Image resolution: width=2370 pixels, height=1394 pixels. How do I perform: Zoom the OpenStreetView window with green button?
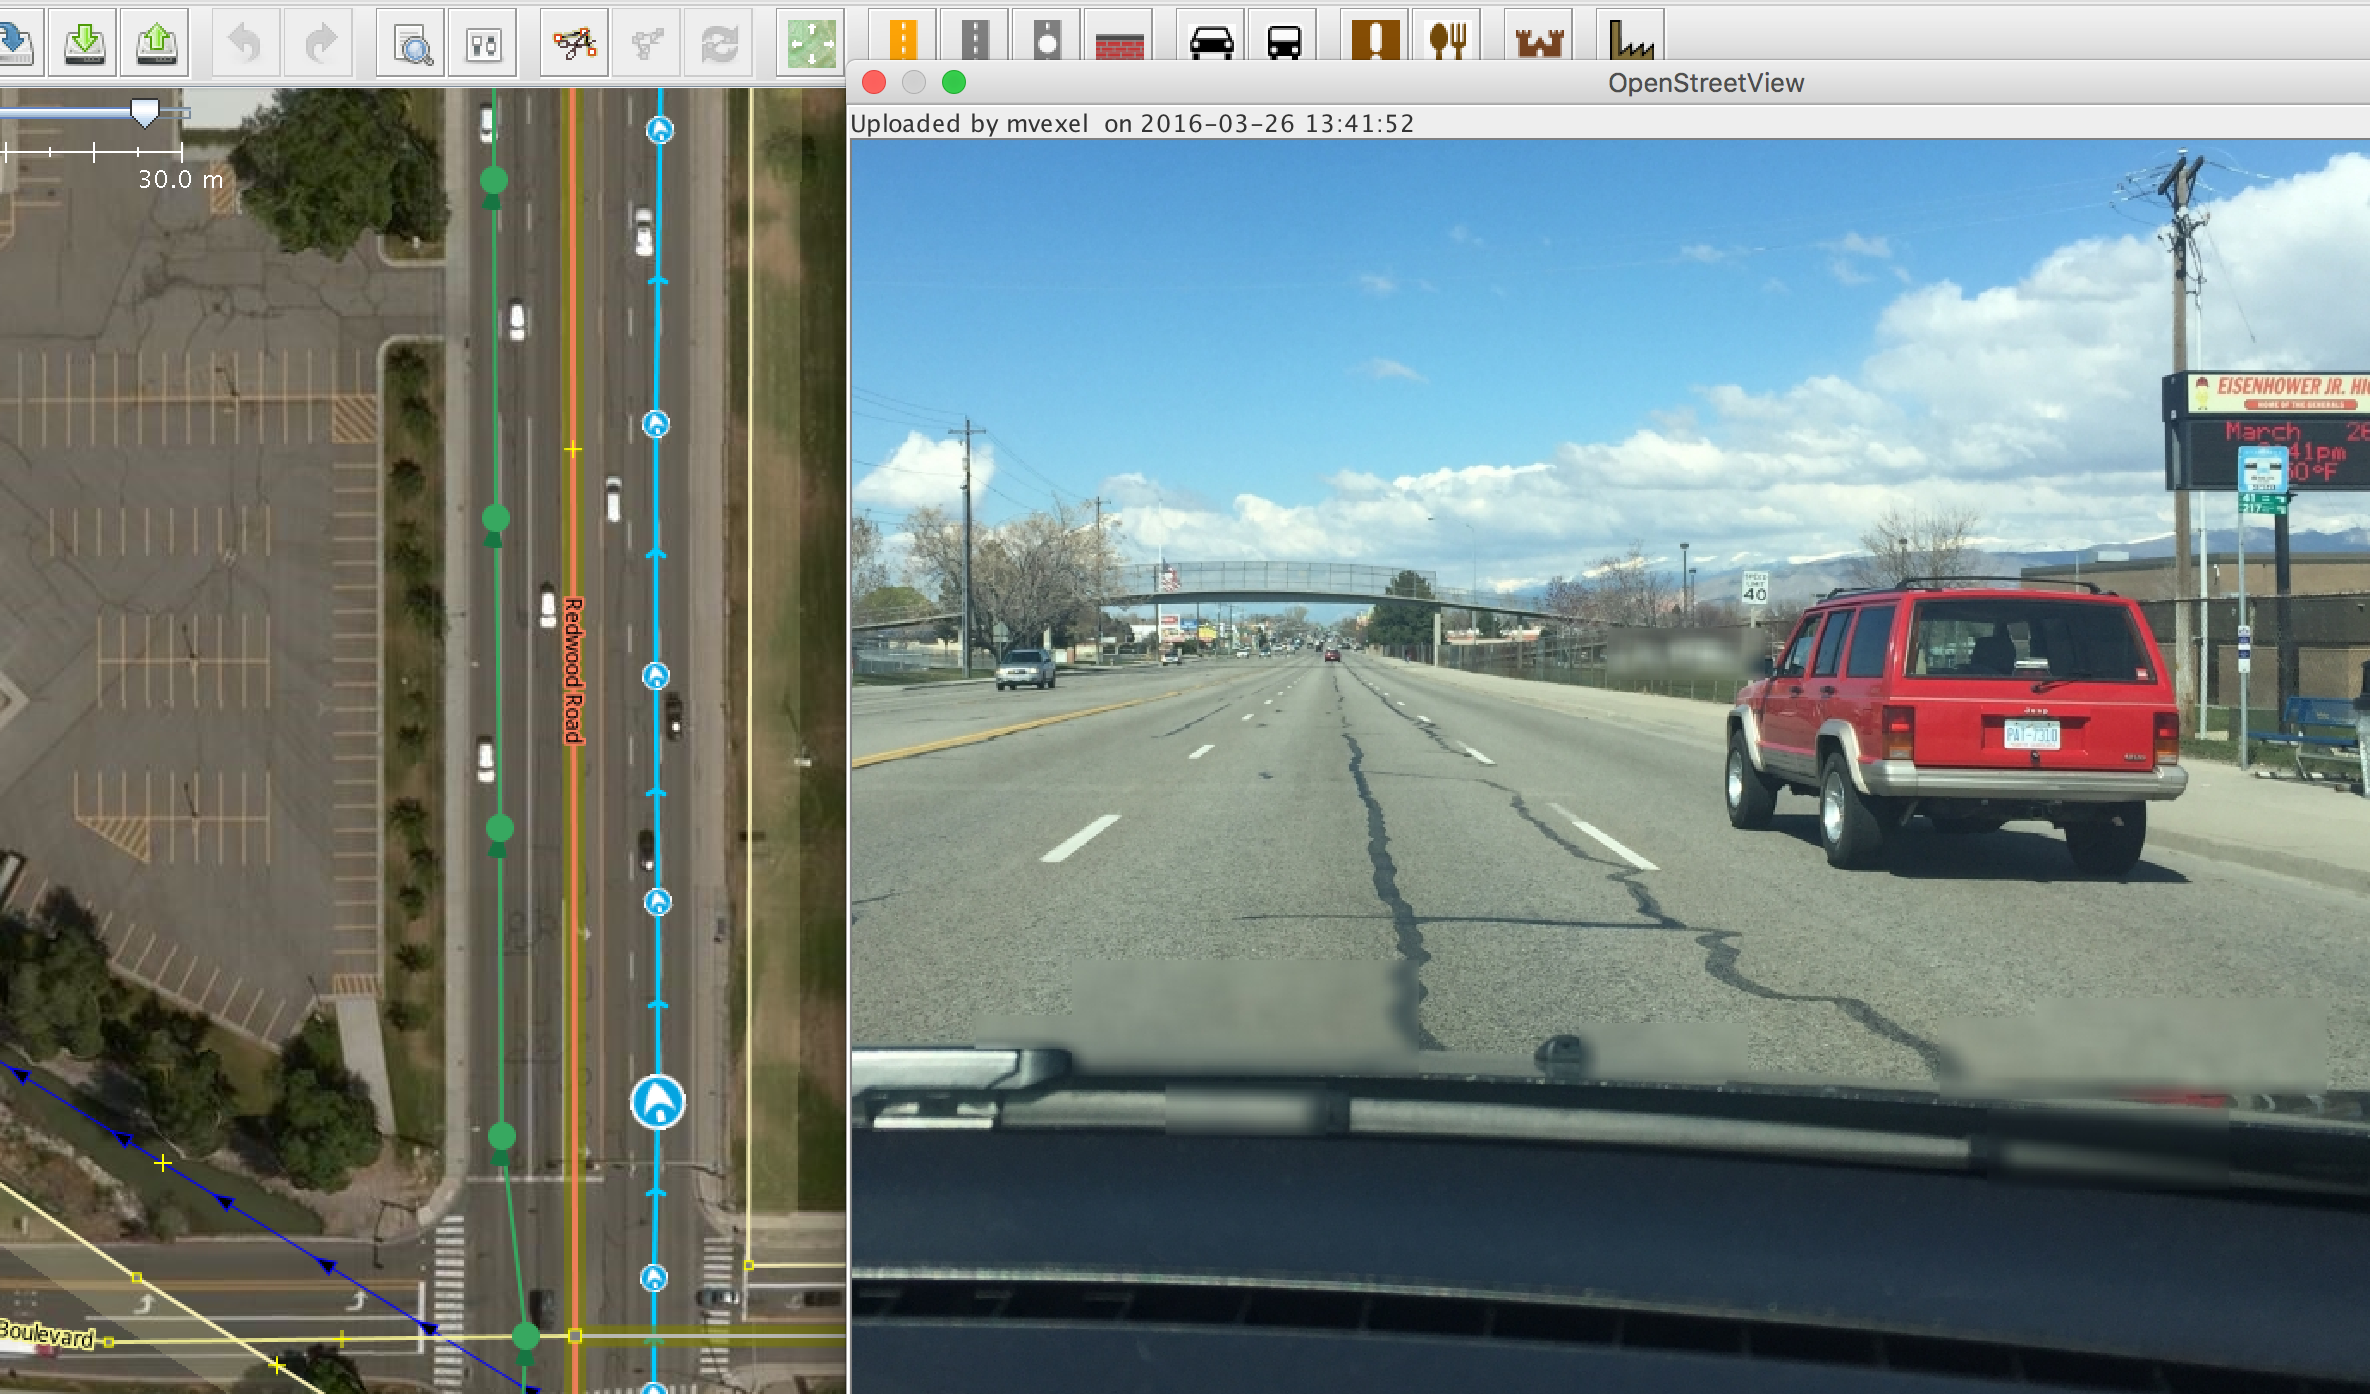click(954, 82)
